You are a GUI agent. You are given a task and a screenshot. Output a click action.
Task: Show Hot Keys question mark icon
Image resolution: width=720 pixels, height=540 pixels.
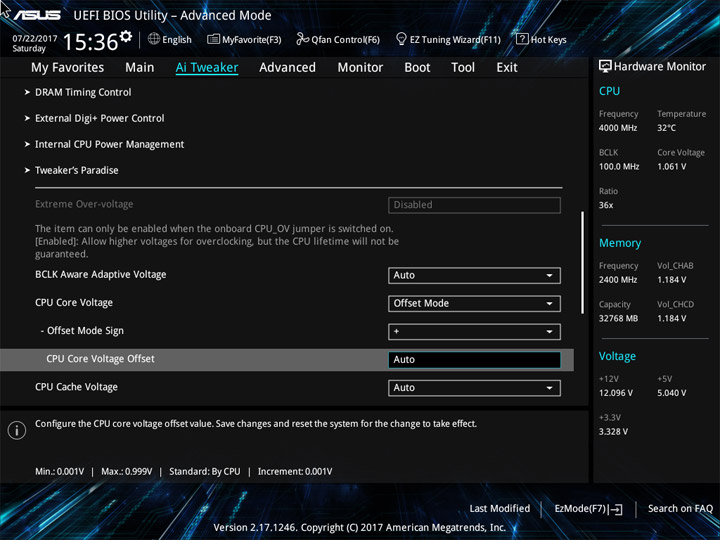[x=522, y=39]
